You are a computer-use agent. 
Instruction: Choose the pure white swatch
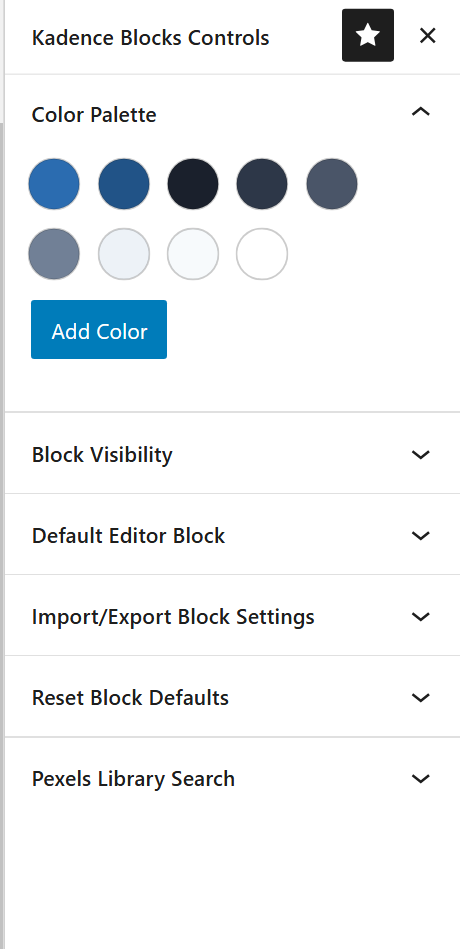(262, 254)
